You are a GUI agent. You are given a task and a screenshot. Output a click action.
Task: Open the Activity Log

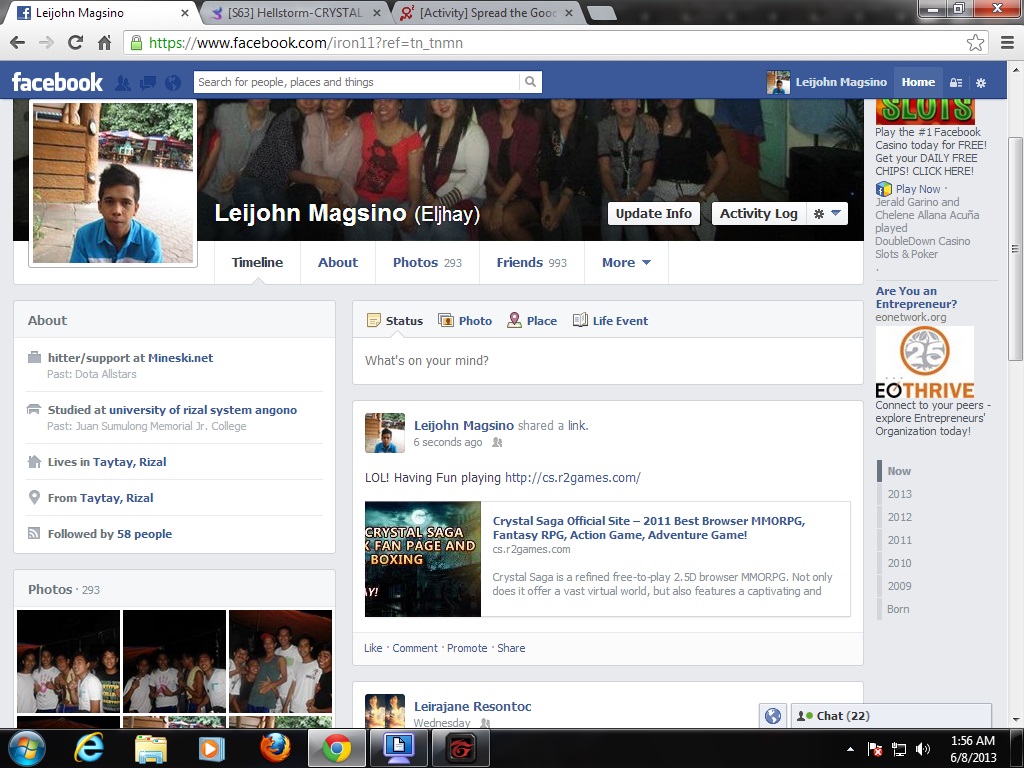pyautogui.click(x=758, y=213)
